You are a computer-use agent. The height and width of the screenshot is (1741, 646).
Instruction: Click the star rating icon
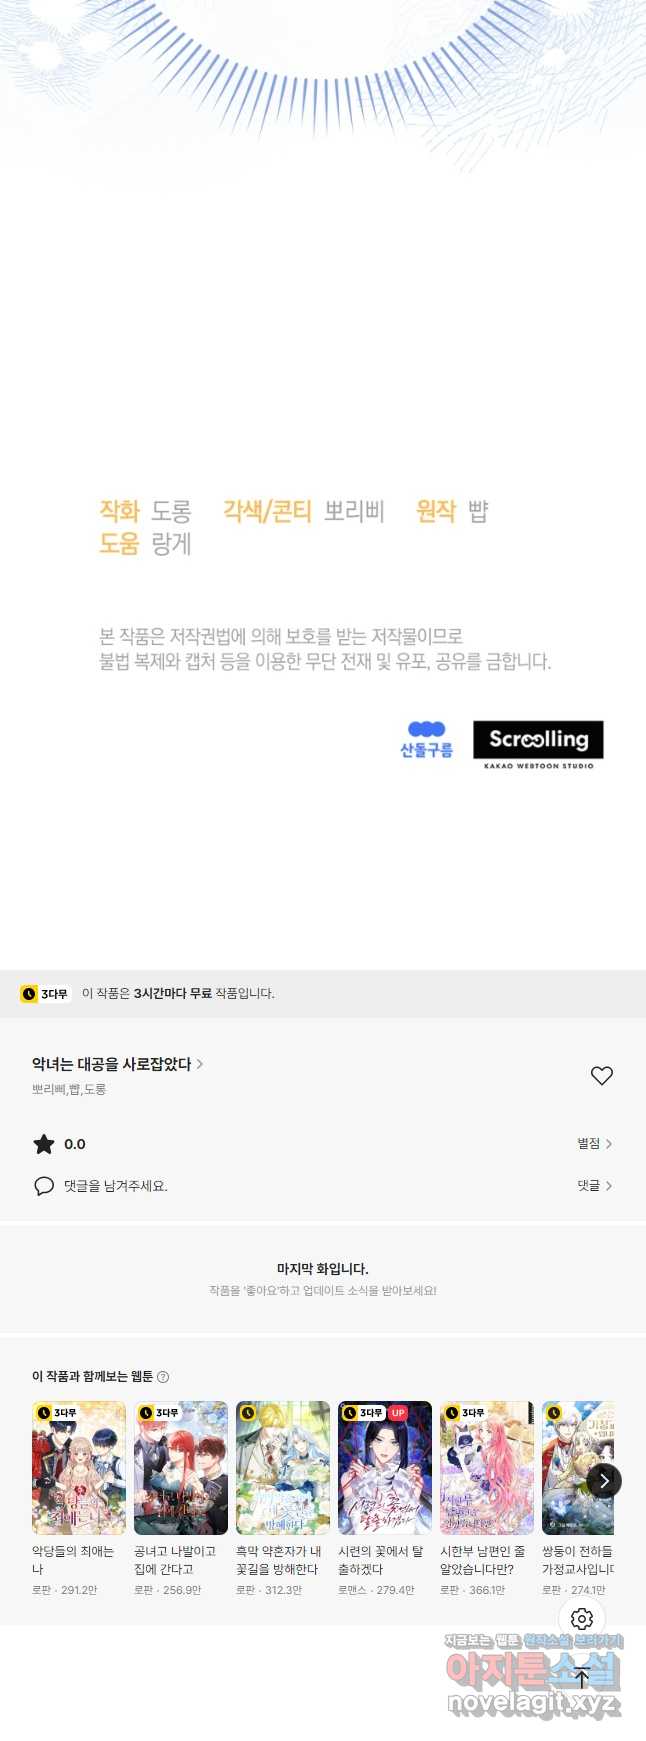[44, 1144]
